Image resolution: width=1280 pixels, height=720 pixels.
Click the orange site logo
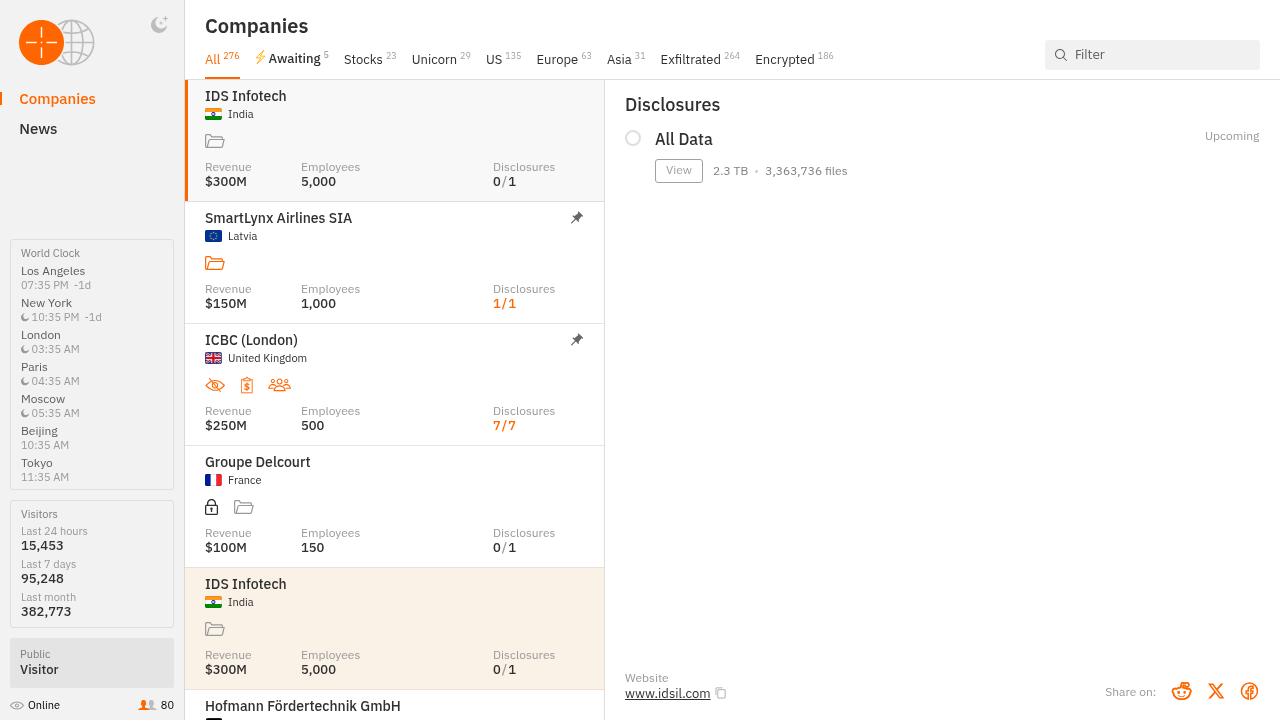point(41,42)
